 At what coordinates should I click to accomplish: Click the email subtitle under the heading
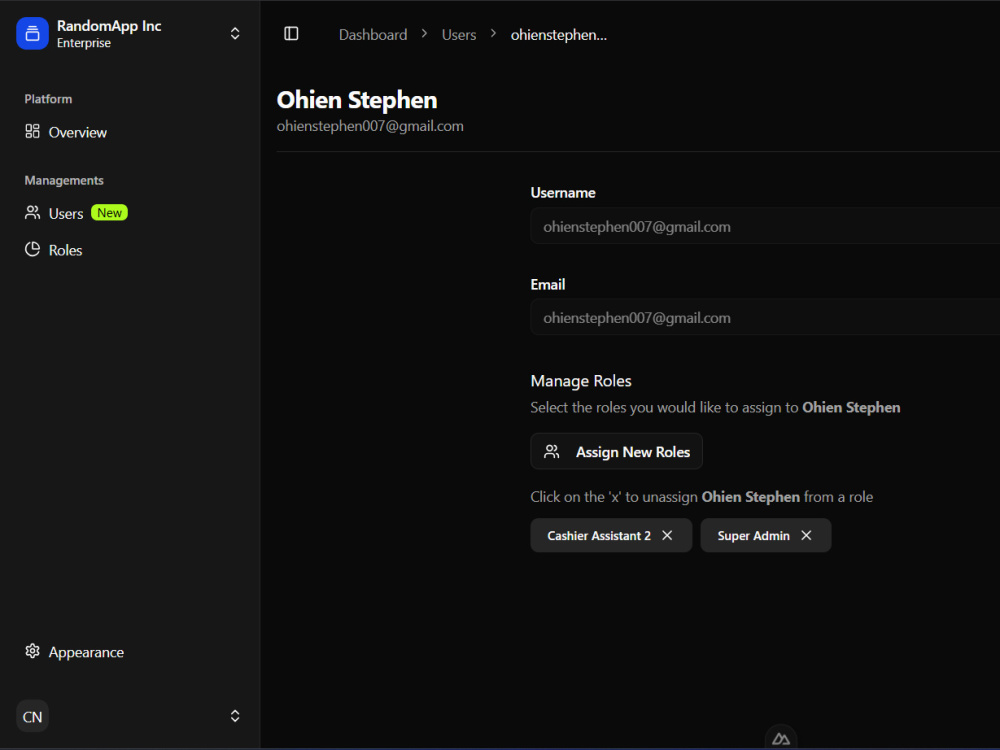[370, 126]
